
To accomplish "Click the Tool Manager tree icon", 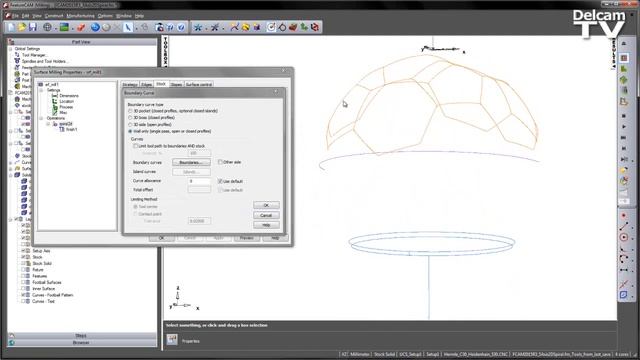I will [x=17, y=55].
